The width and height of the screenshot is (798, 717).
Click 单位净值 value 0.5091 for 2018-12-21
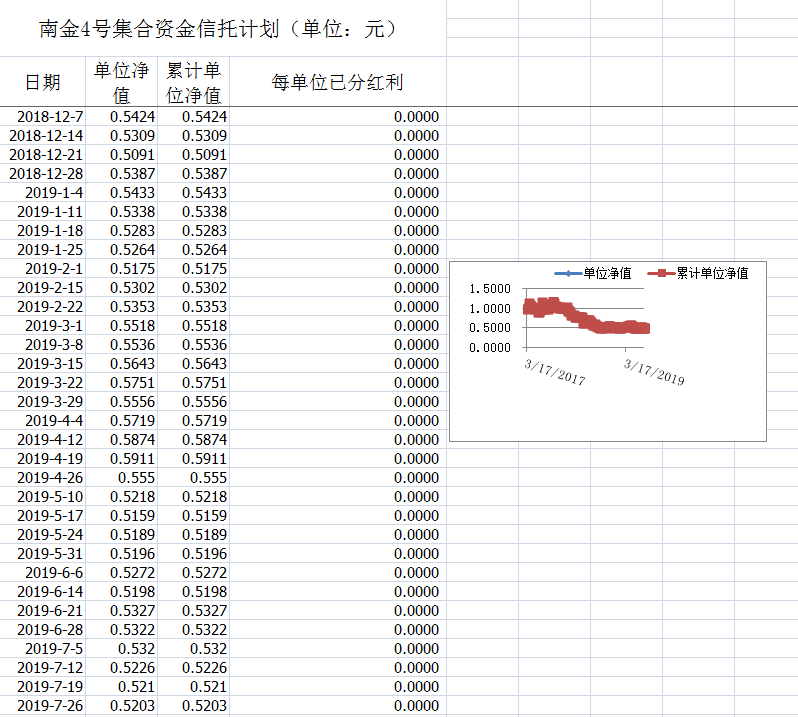click(x=122, y=155)
